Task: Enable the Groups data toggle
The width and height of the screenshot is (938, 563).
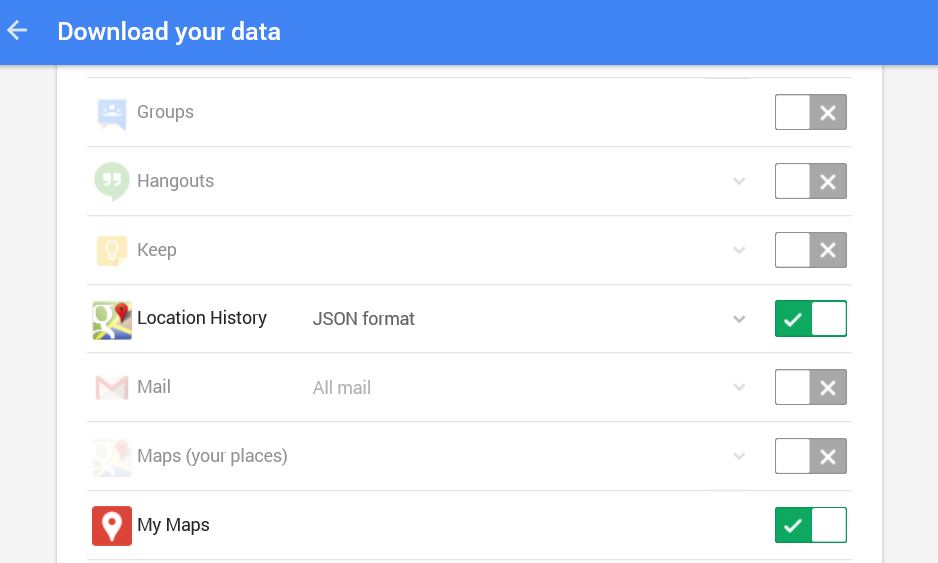Action: click(x=811, y=112)
